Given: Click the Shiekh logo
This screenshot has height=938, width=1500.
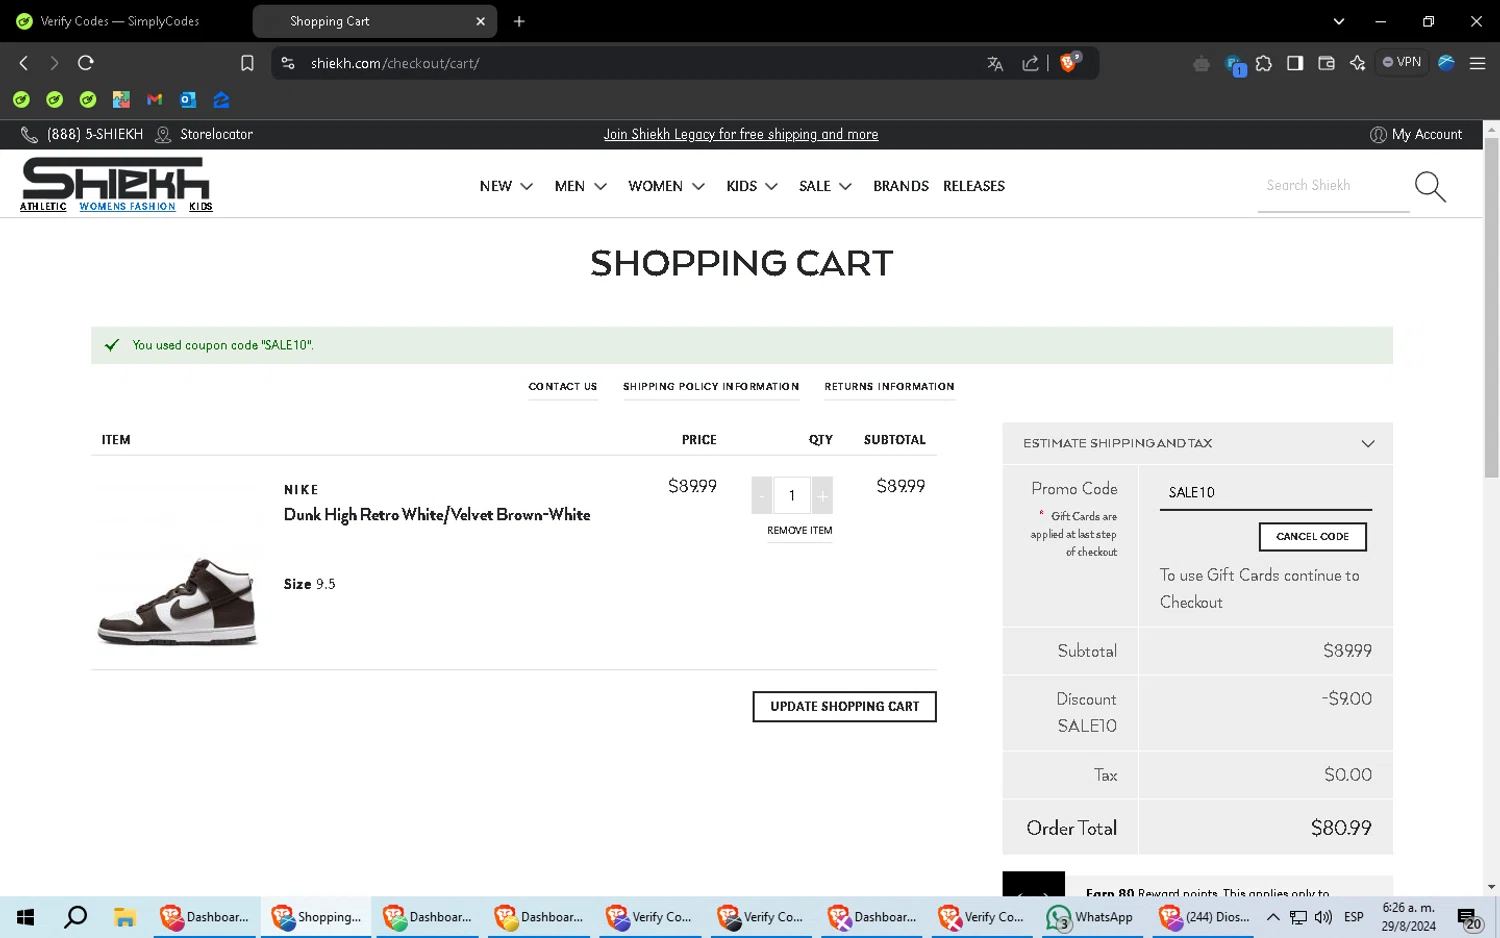Looking at the screenshot, I should click(115, 179).
